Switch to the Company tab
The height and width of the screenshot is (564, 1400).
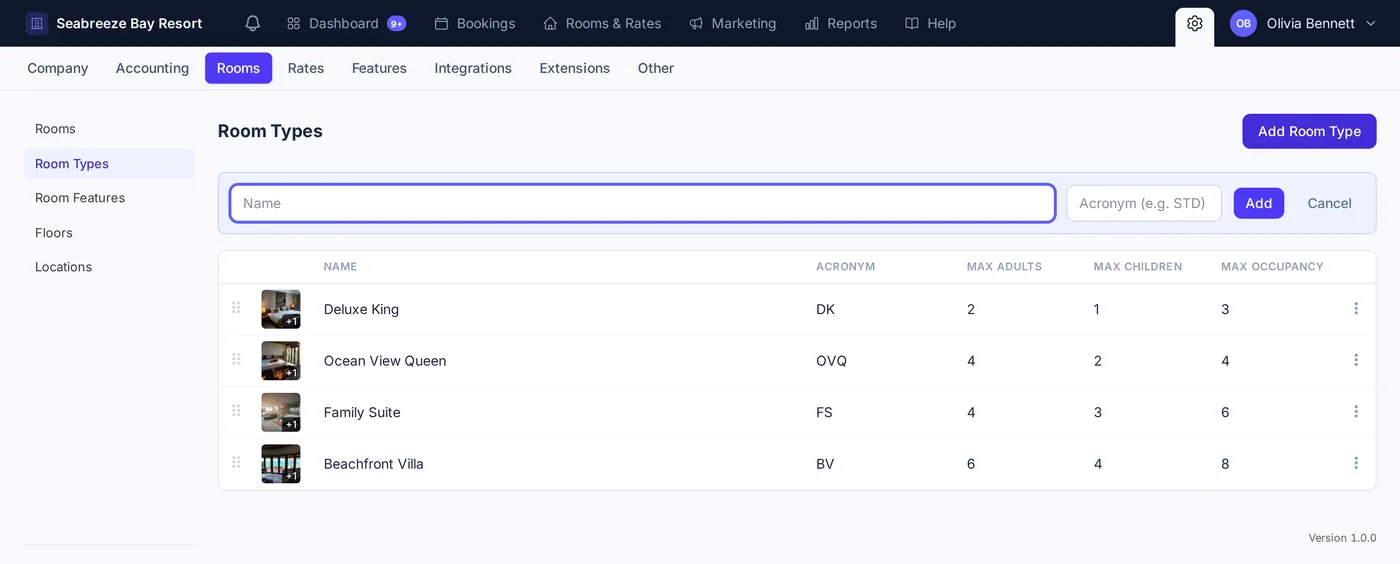click(x=58, y=68)
